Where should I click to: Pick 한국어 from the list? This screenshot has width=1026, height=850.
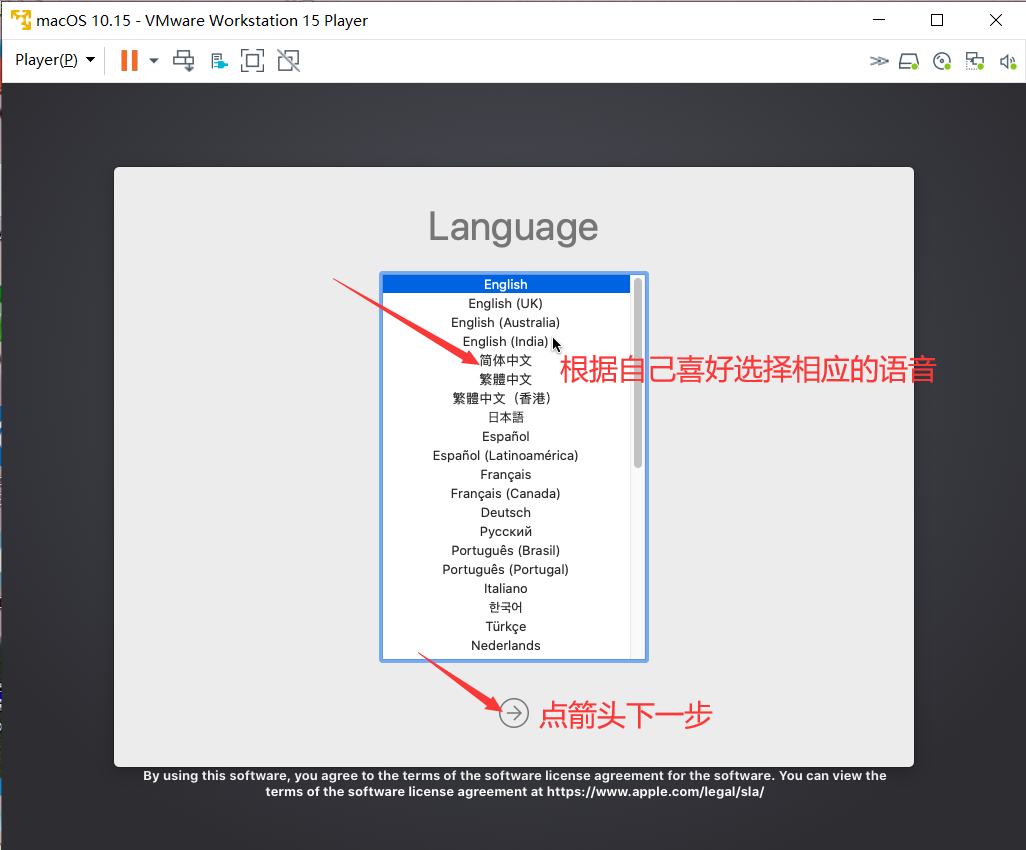(506, 607)
